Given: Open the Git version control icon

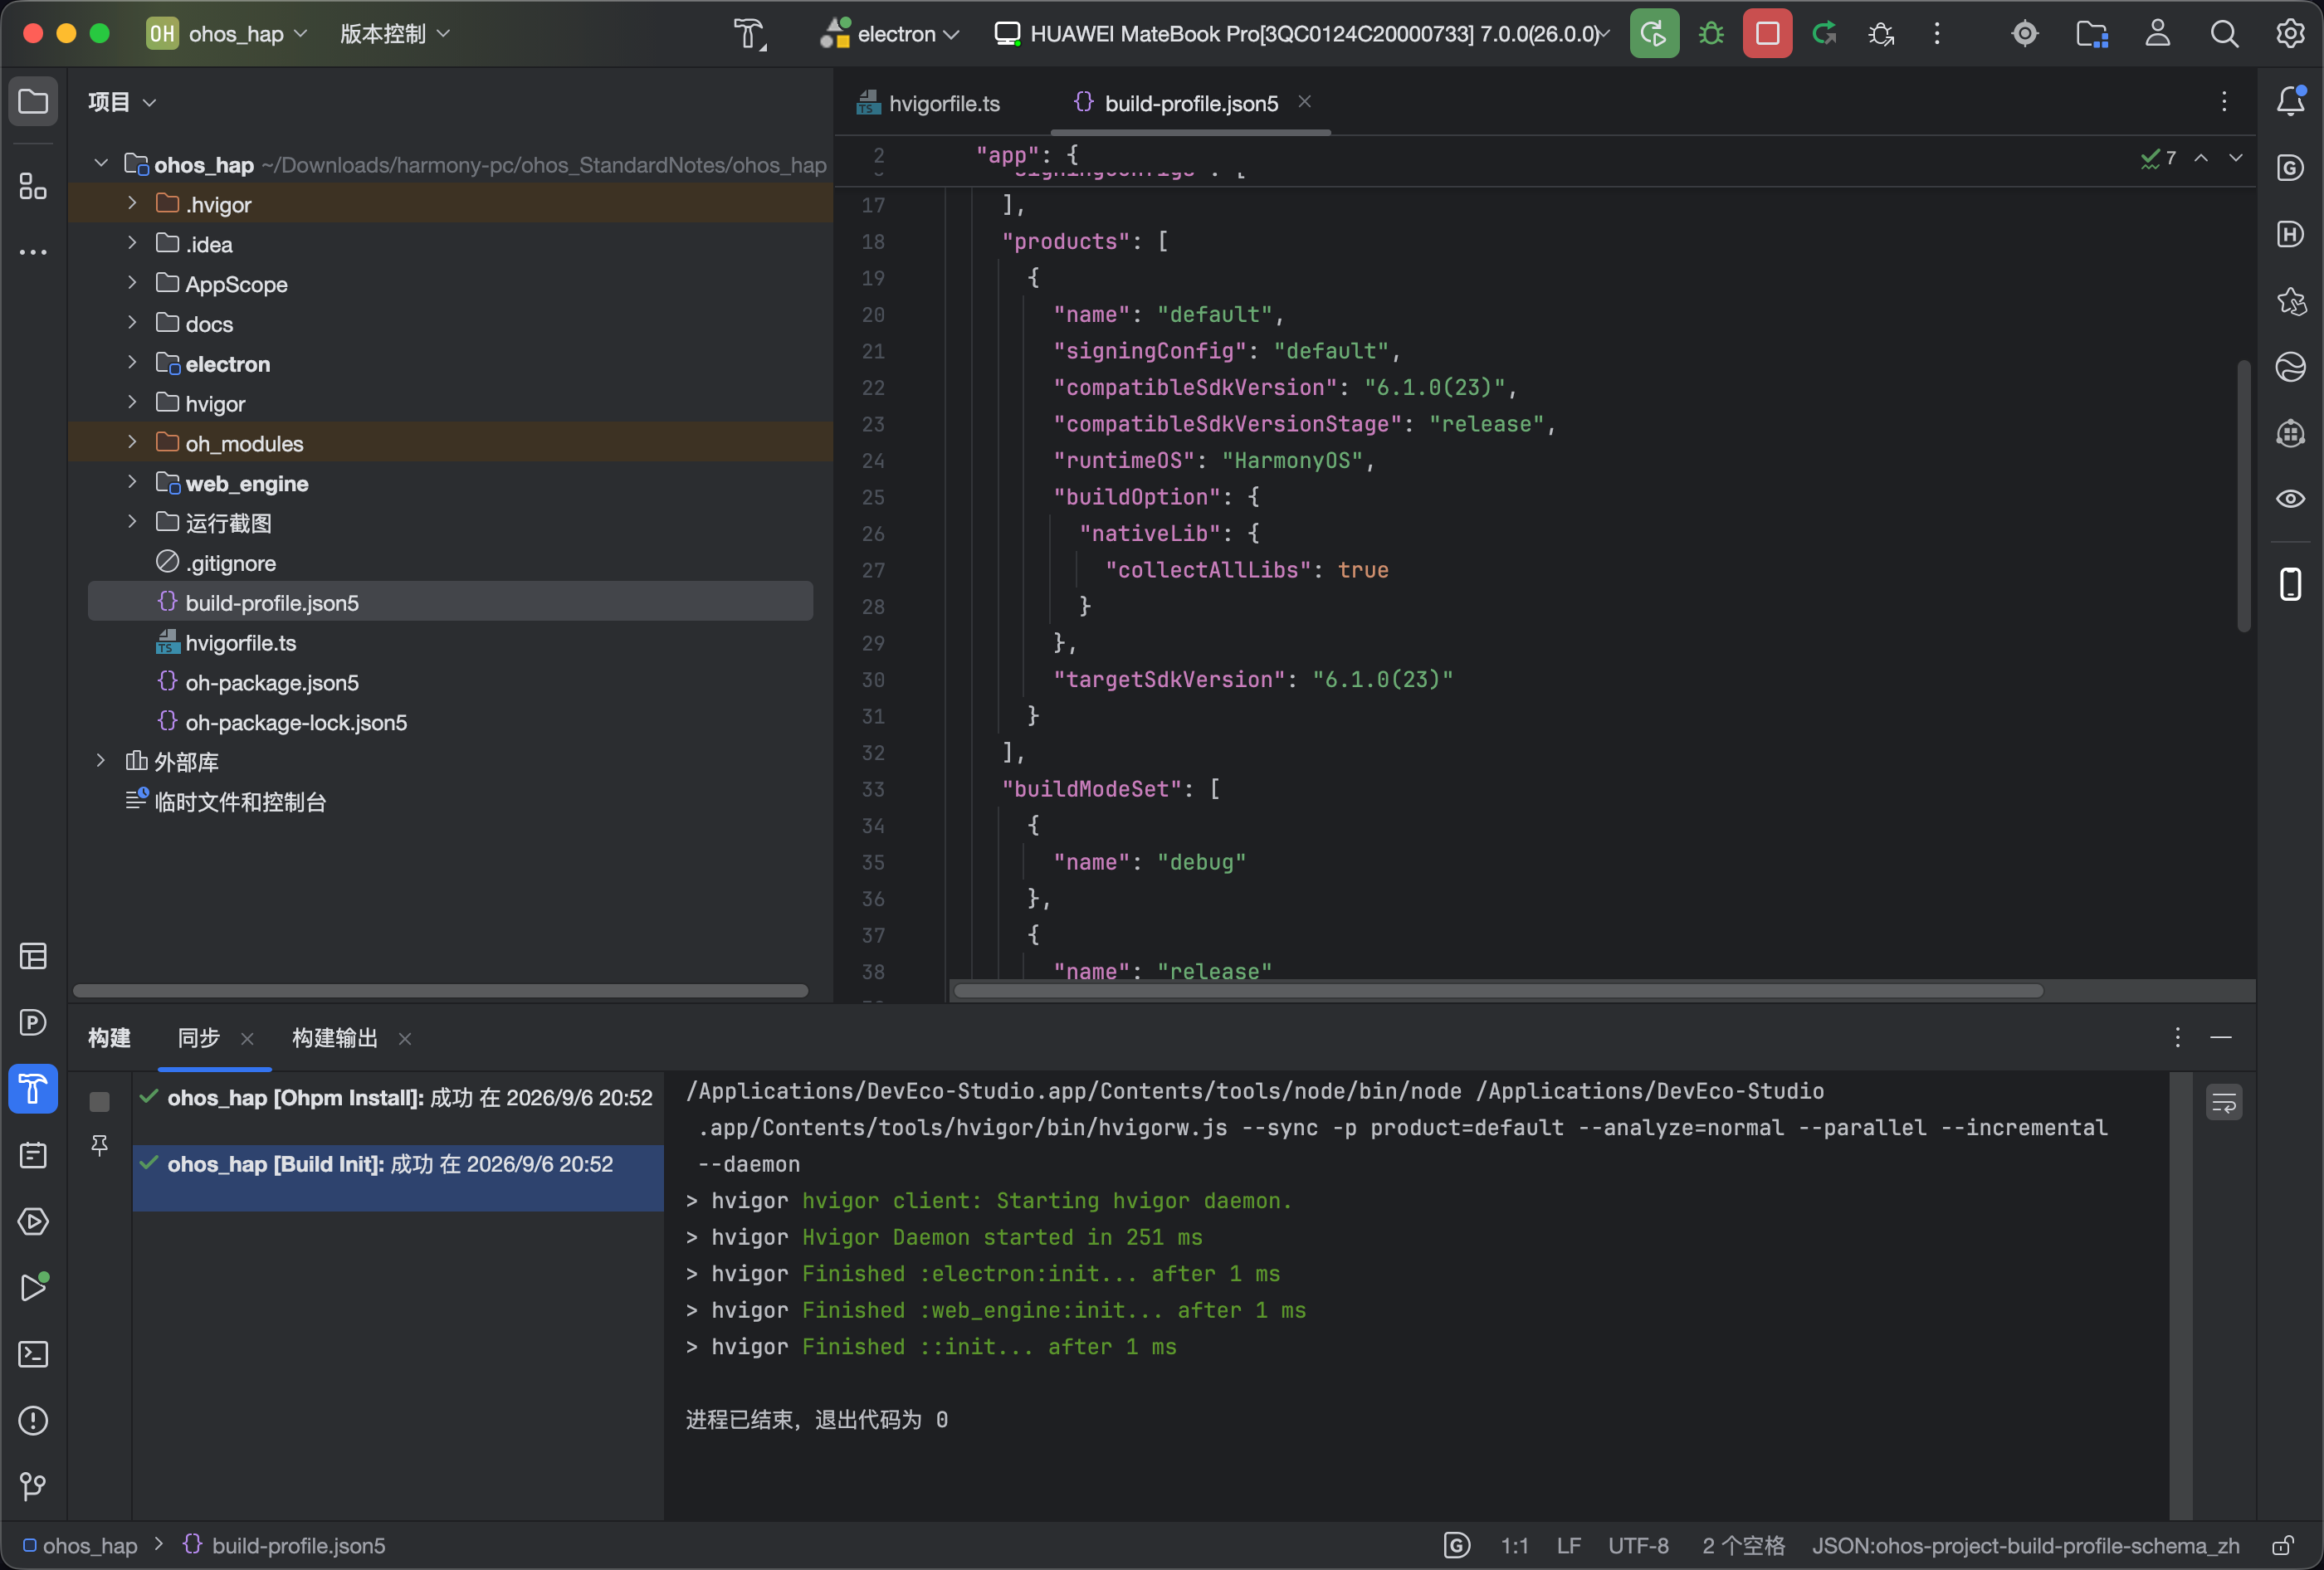Looking at the screenshot, I should [33, 1487].
